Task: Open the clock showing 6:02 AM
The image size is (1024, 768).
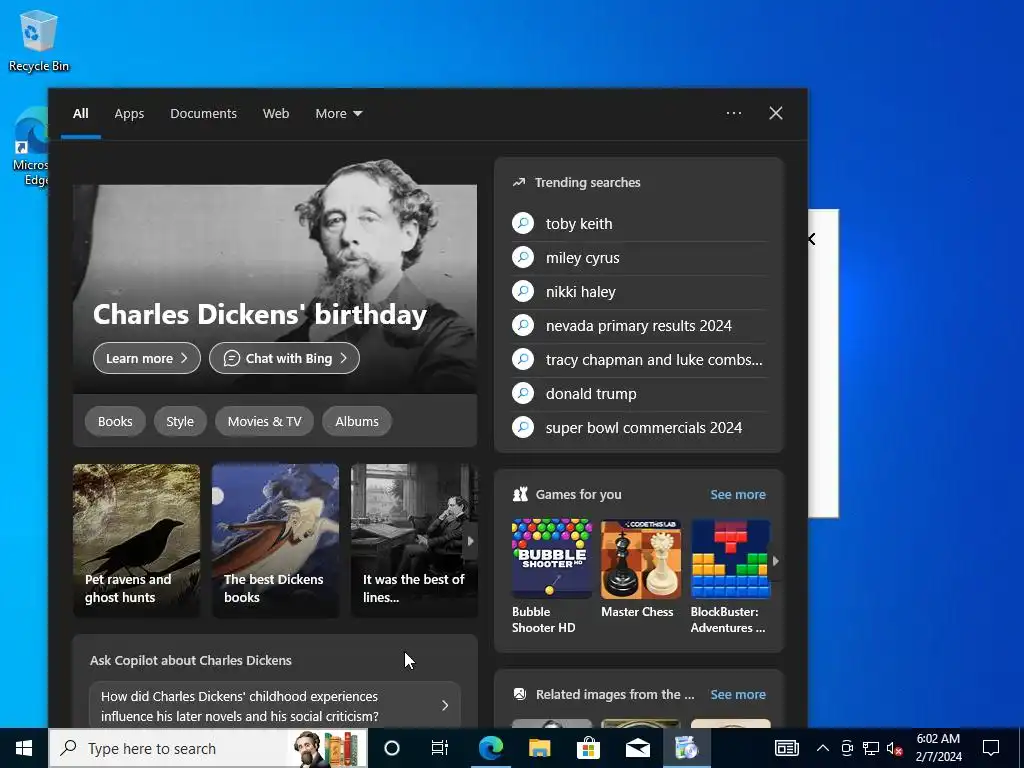Action: coord(938,748)
